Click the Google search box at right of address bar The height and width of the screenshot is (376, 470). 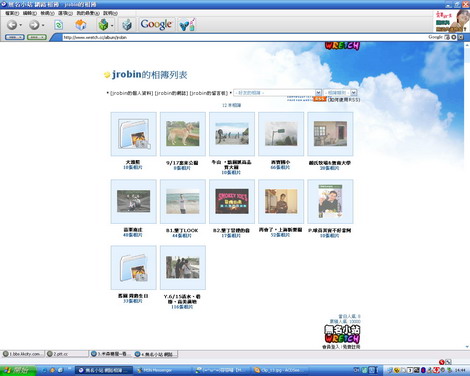(436, 37)
